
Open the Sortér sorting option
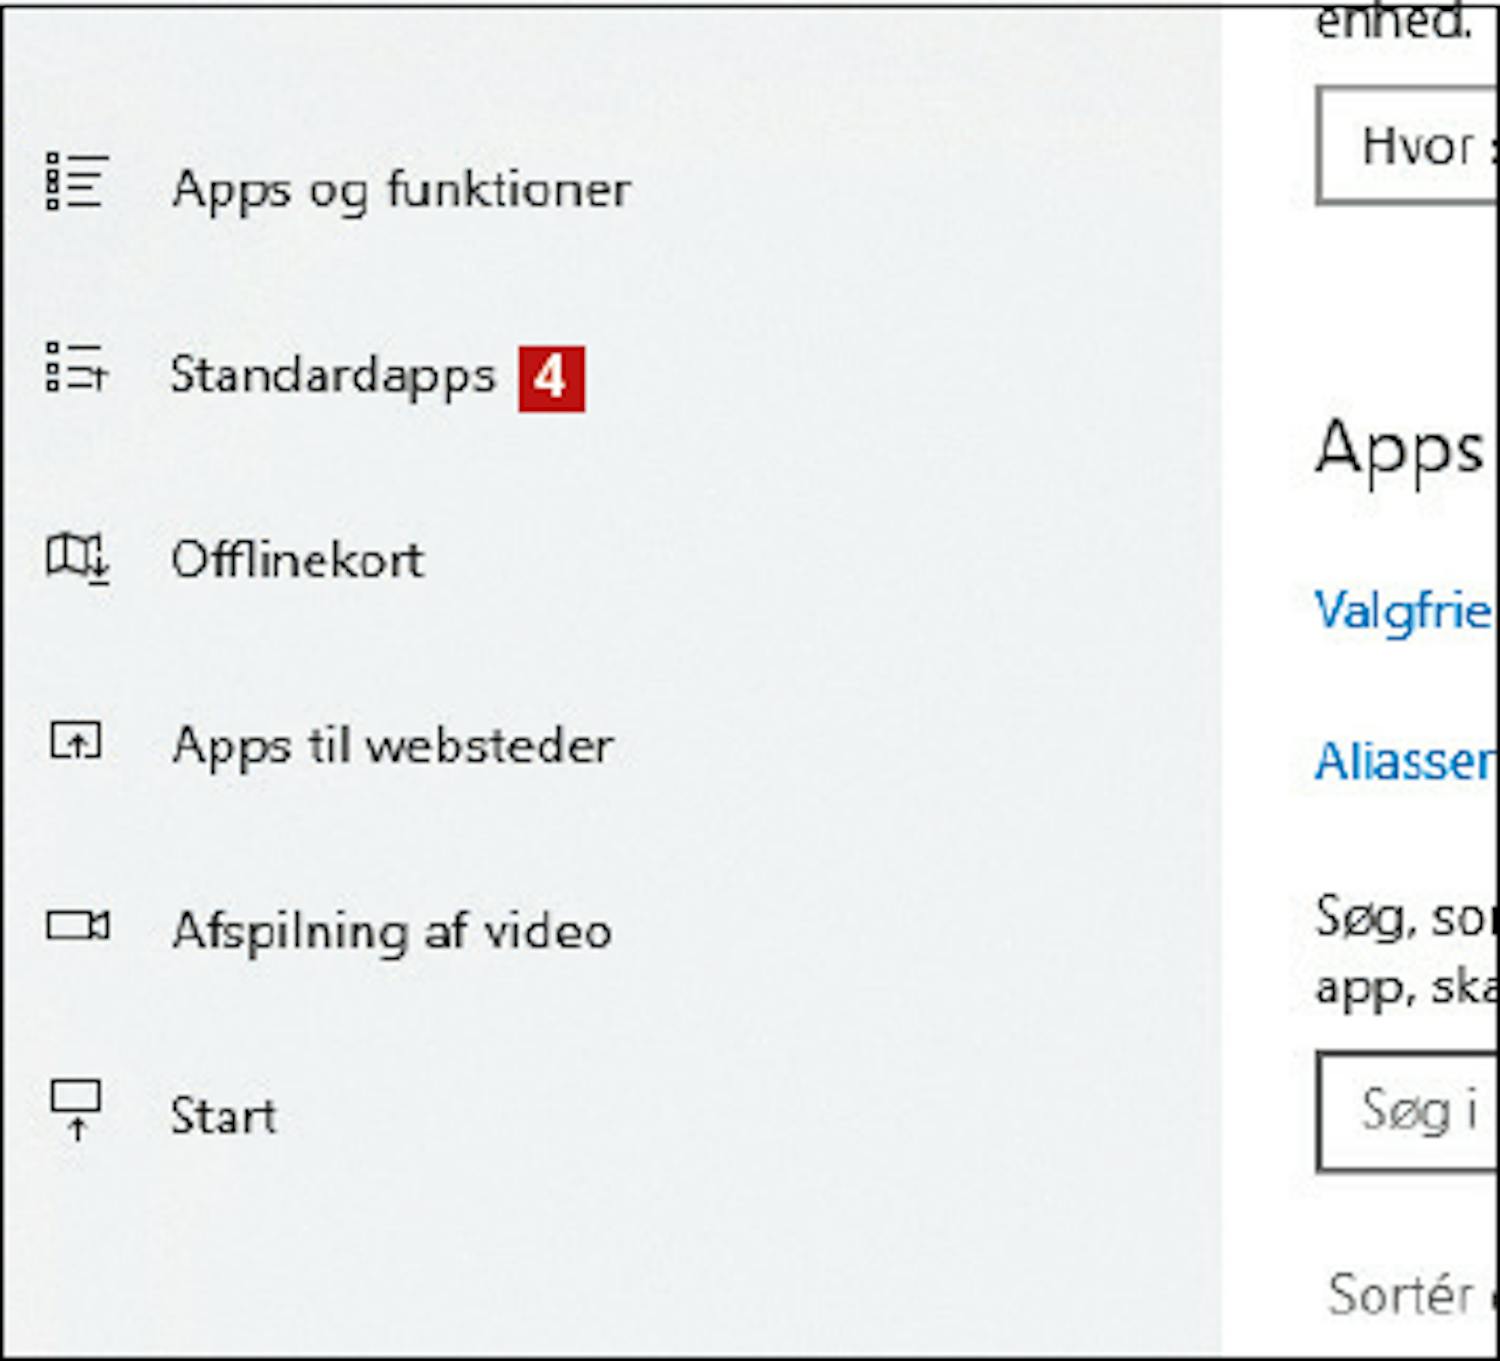[1411, 1295]
